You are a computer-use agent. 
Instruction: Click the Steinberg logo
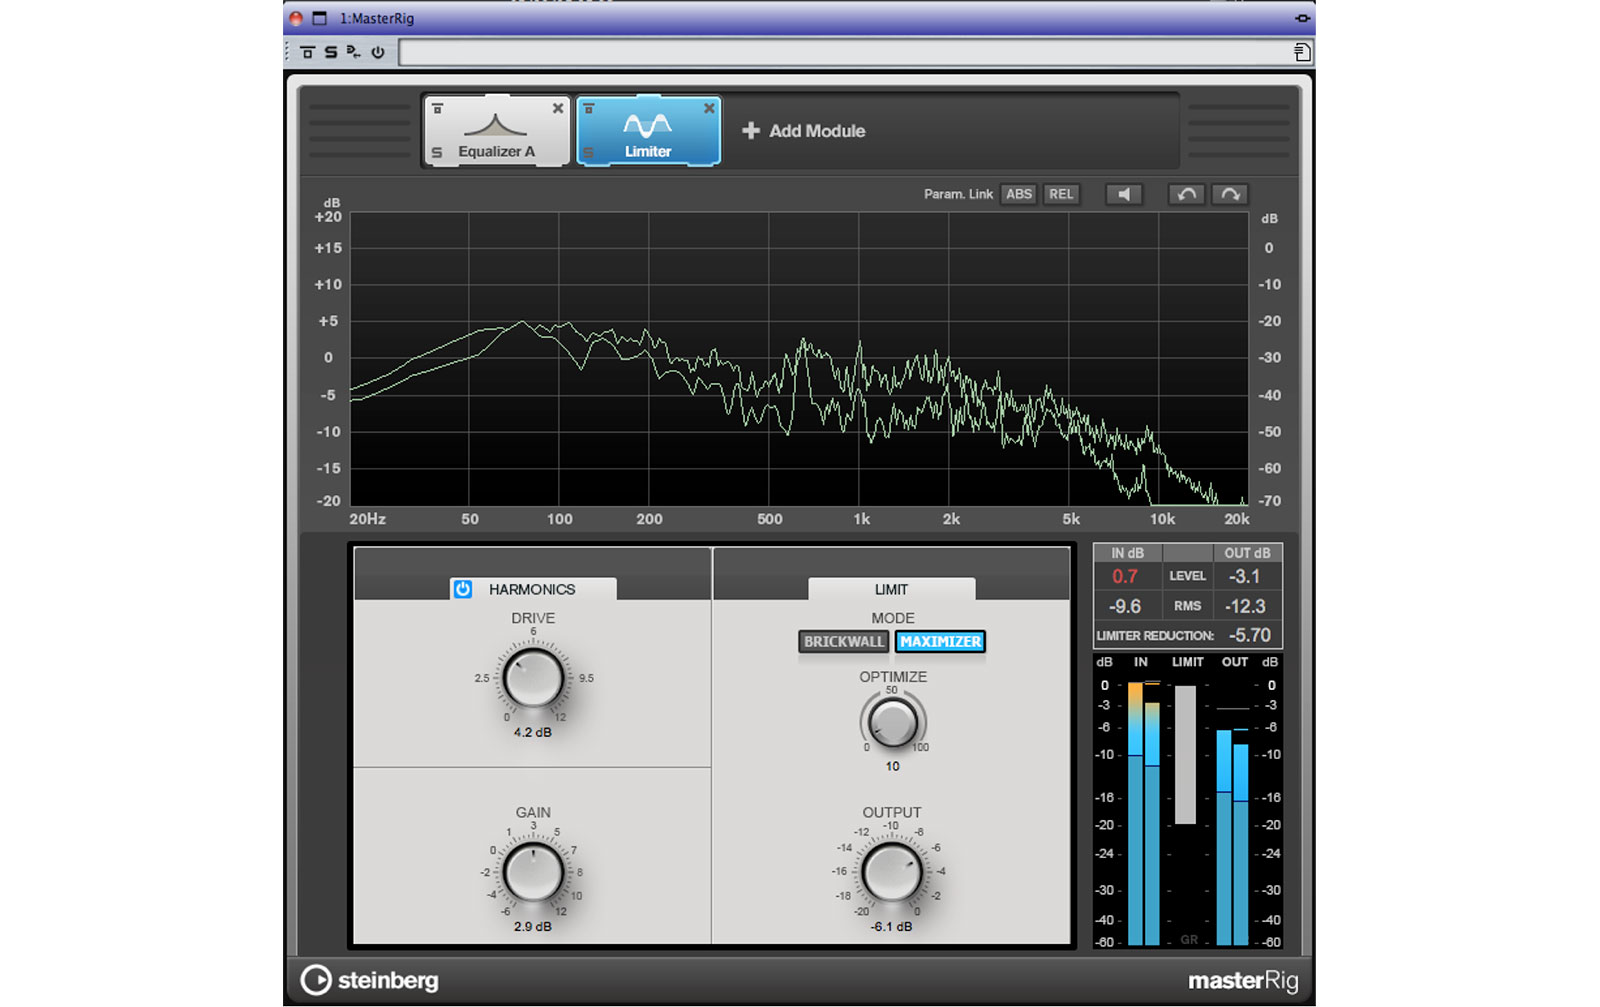[x=370, y=980]
